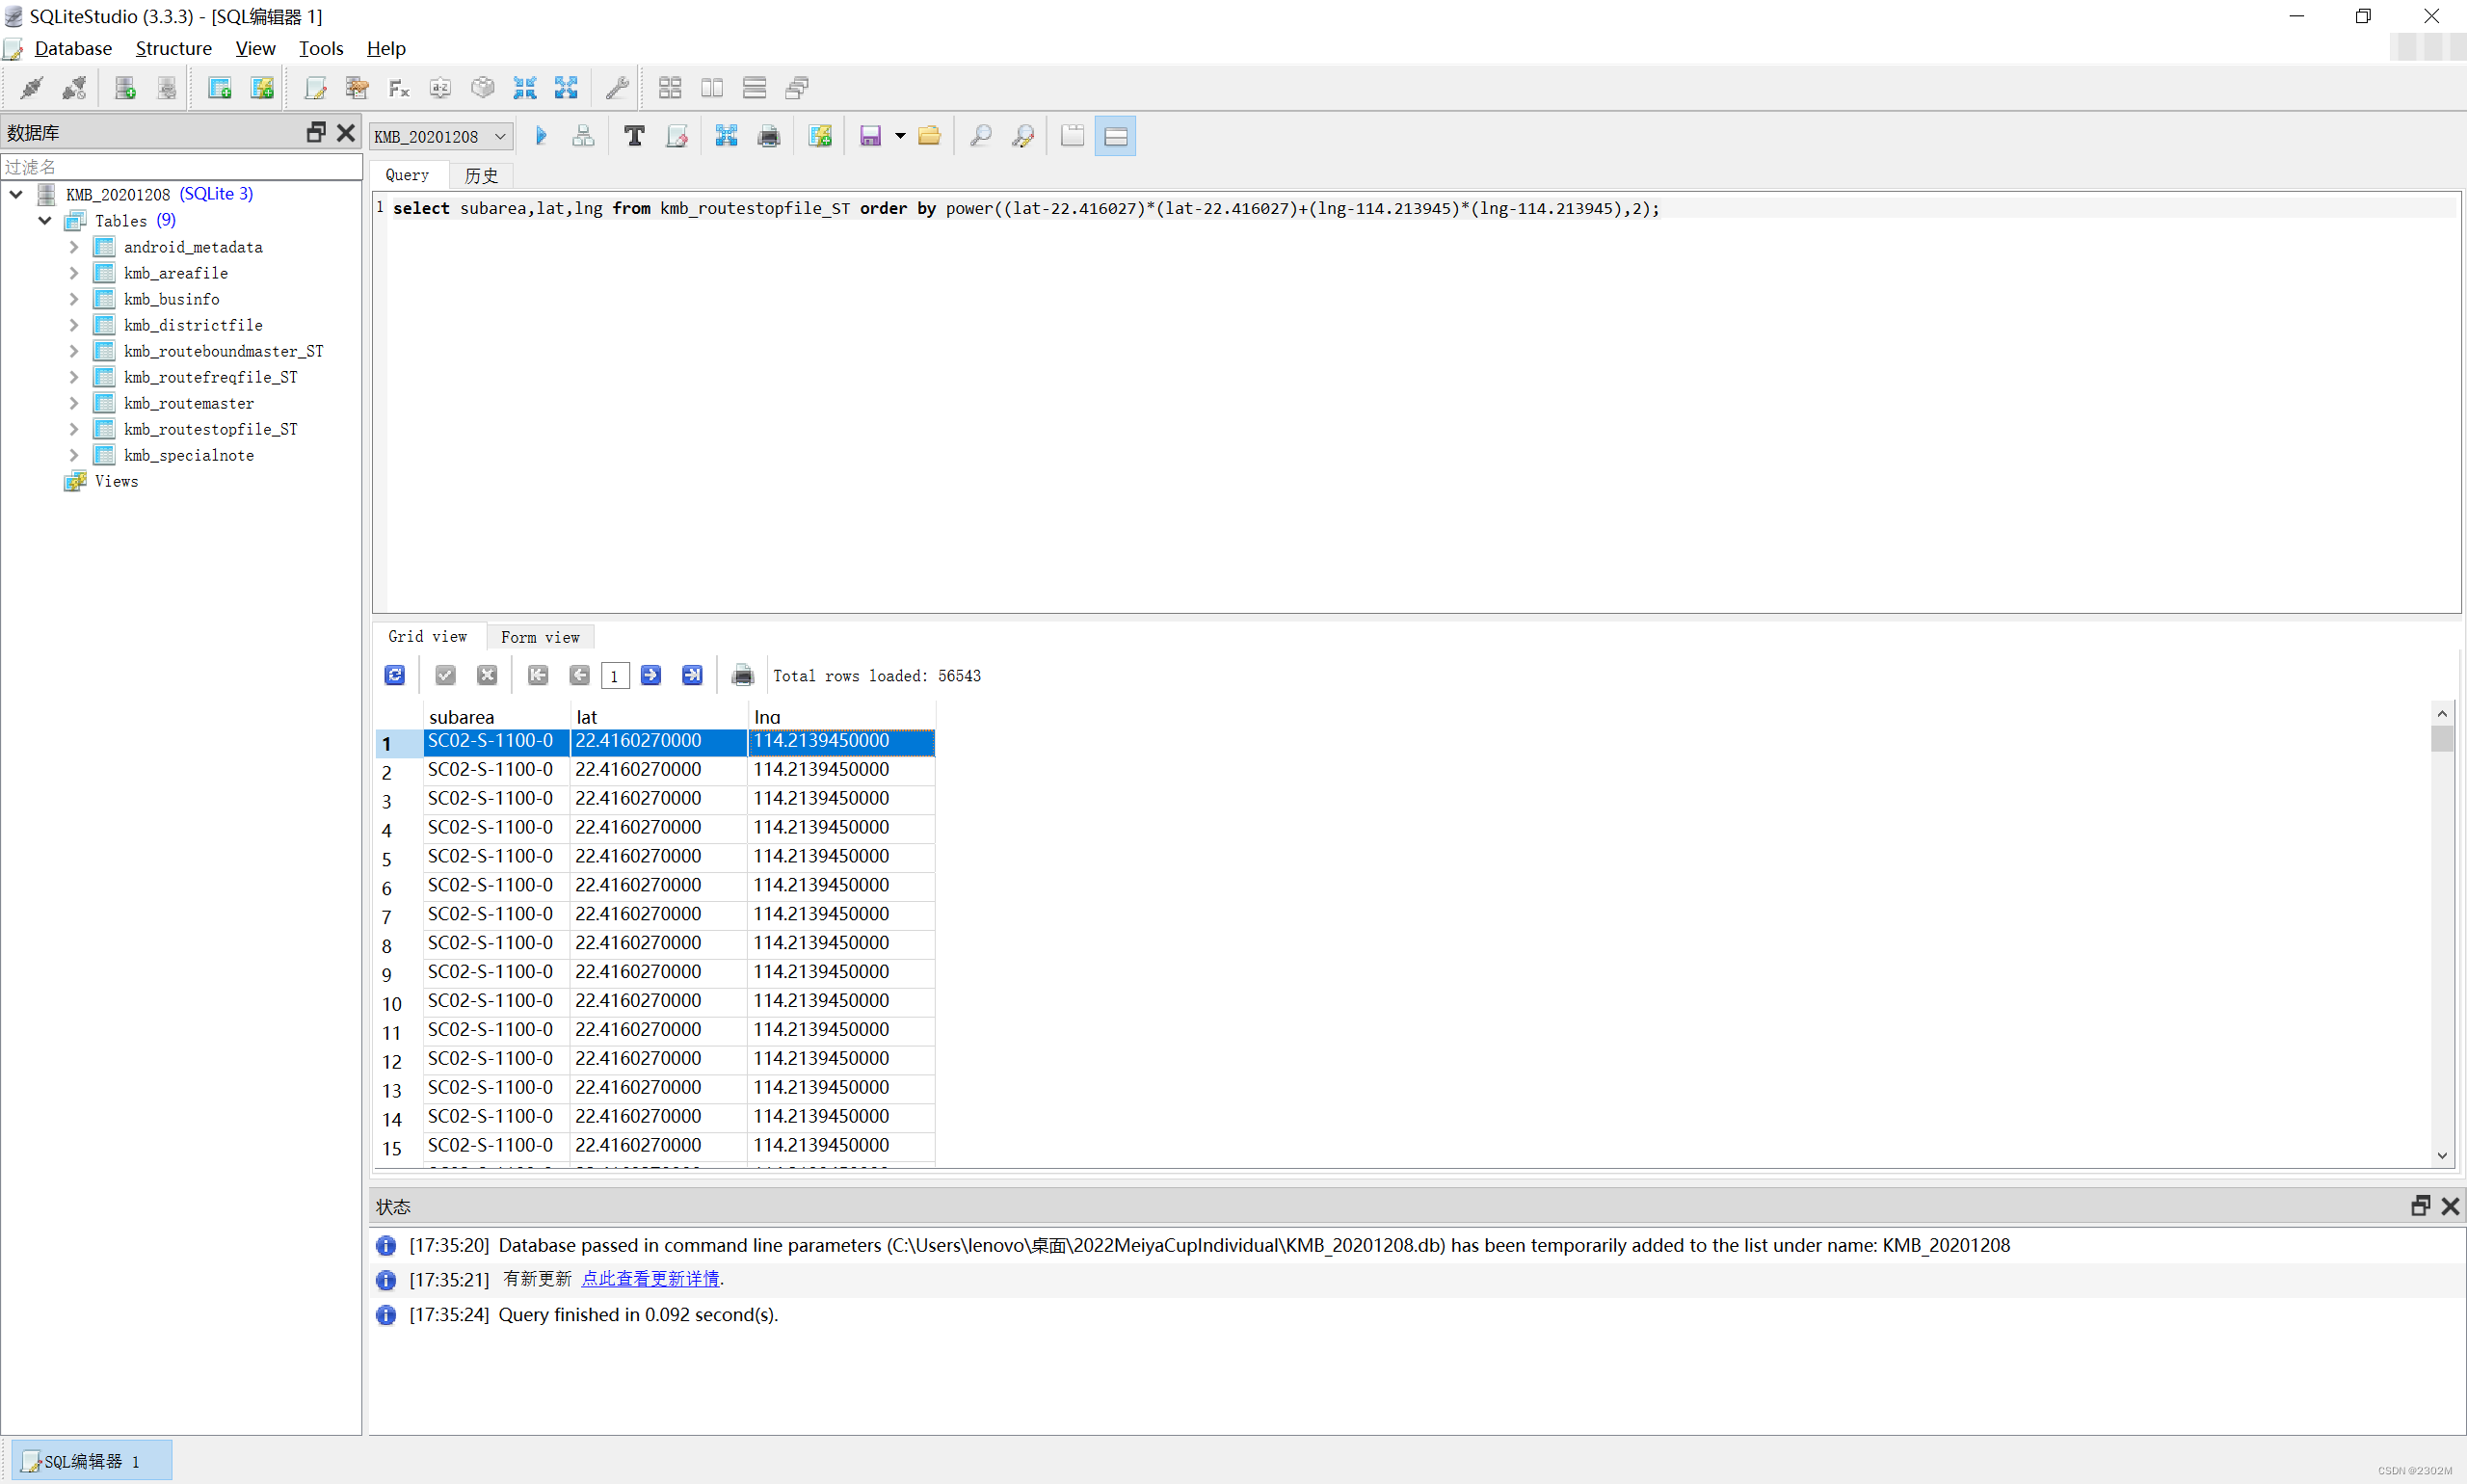Open the SQL function editor (Fx) icon
The image size is (2467, 1484).
tap(399, 88)
